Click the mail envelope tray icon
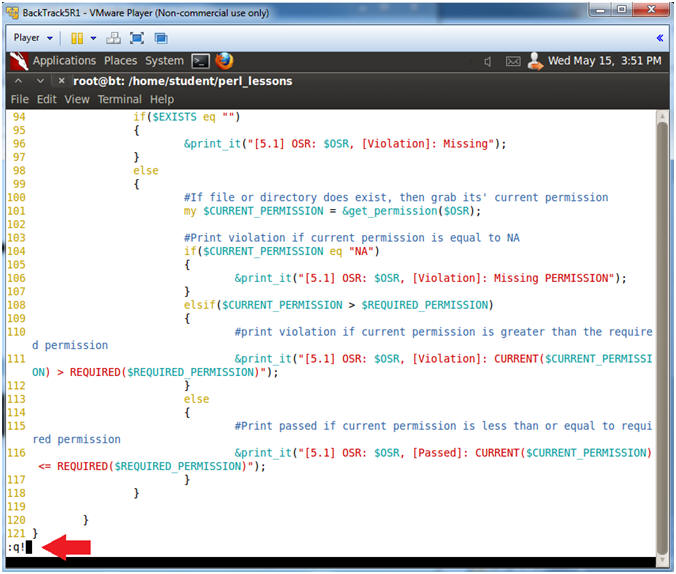Image resolution: width=676 pixels, height=574 pixels. 513,62
